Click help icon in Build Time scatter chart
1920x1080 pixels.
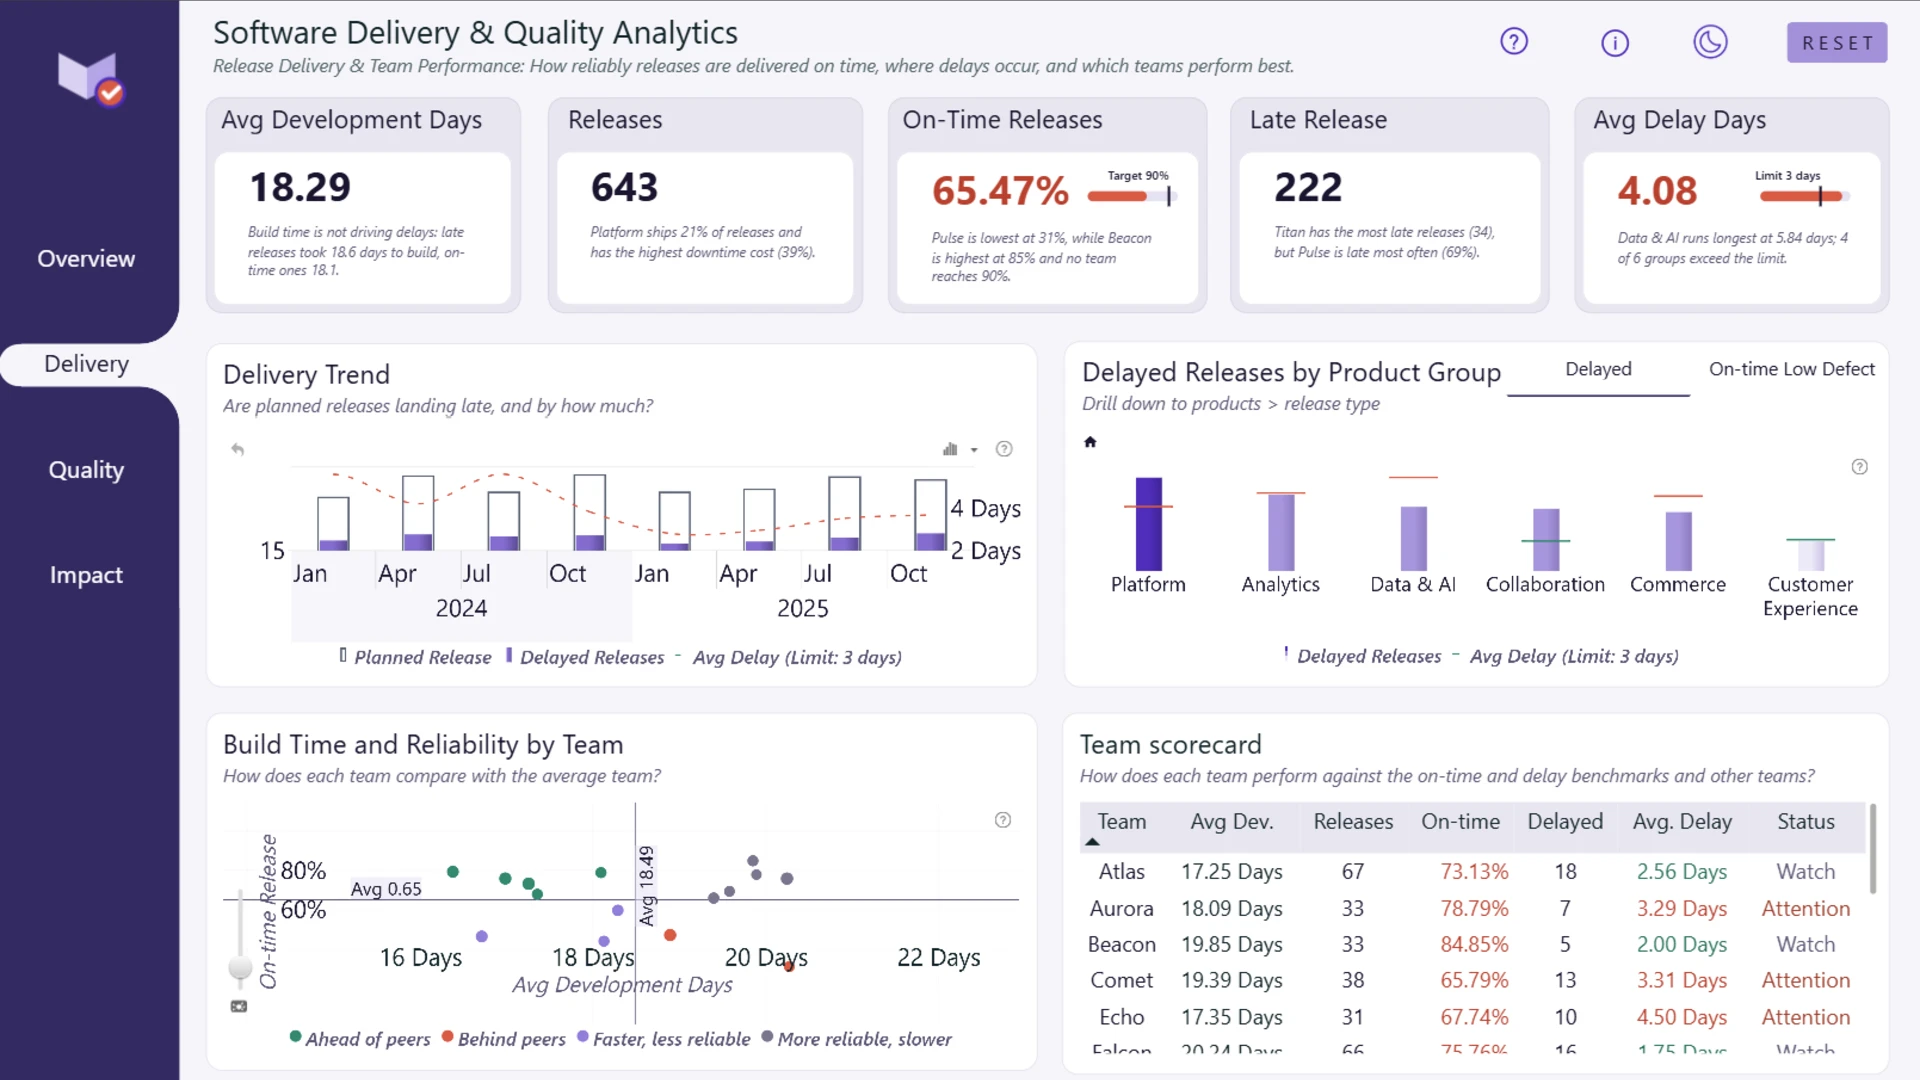pyautogui.click(x=1003, y=820)
